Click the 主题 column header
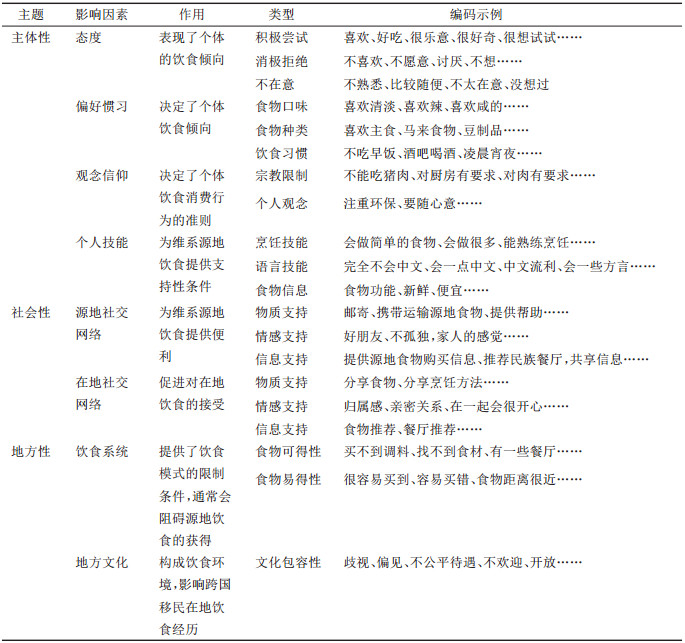This screenshot has width=685, height=643. click(30, 17)
